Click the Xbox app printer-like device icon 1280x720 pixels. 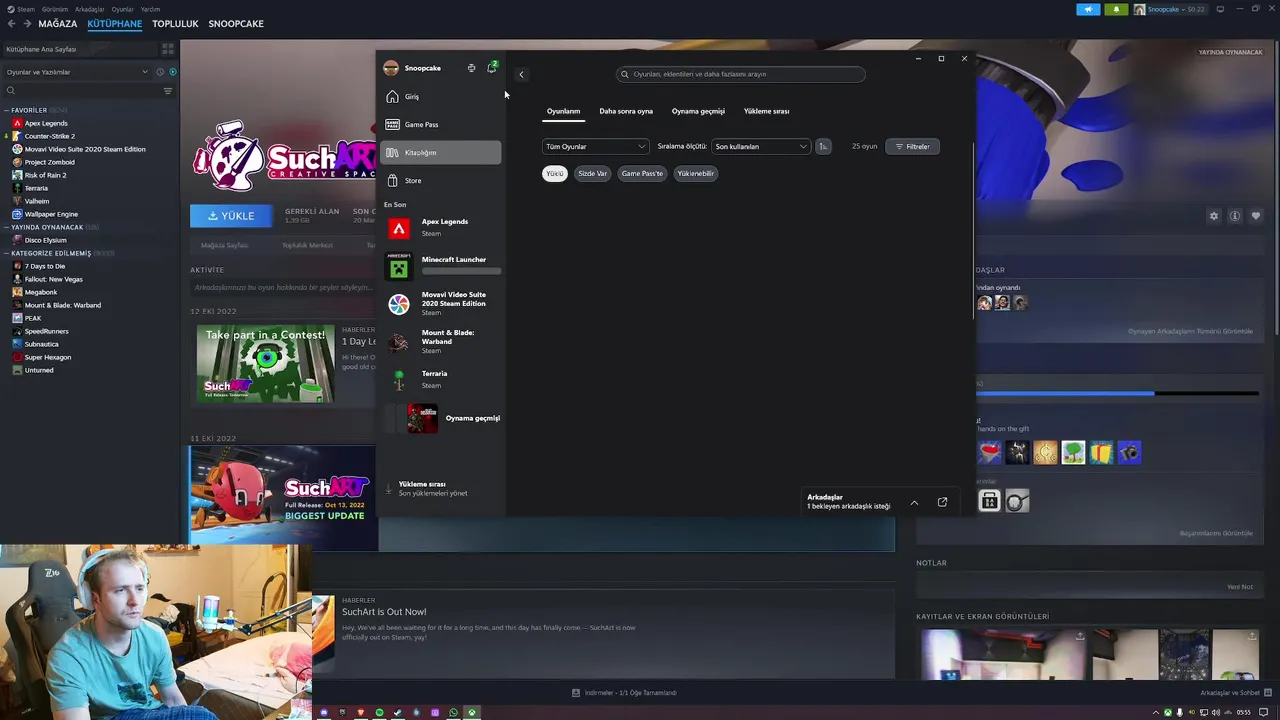click(x=471, y=68)
